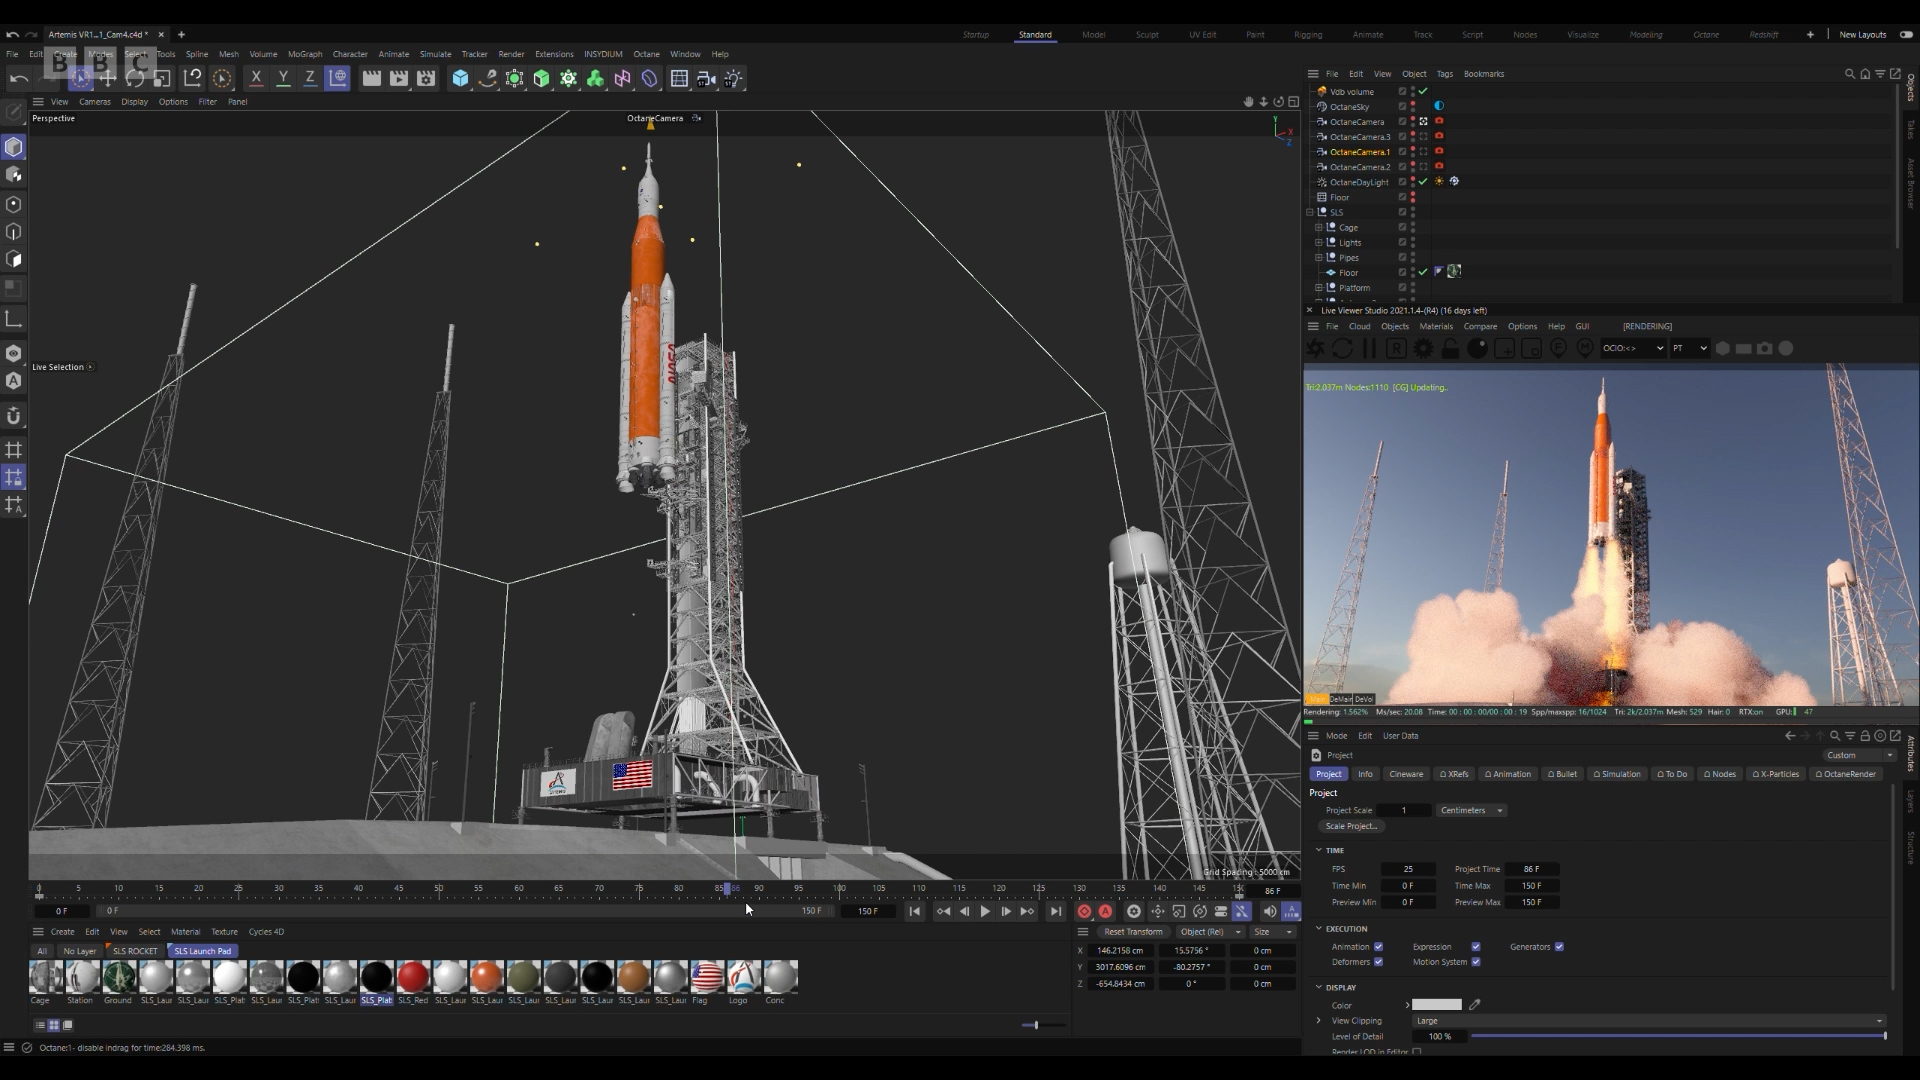Open the View Clipping Large dropdown
1920x1080 pixels.
[x=1648, y=1021]
